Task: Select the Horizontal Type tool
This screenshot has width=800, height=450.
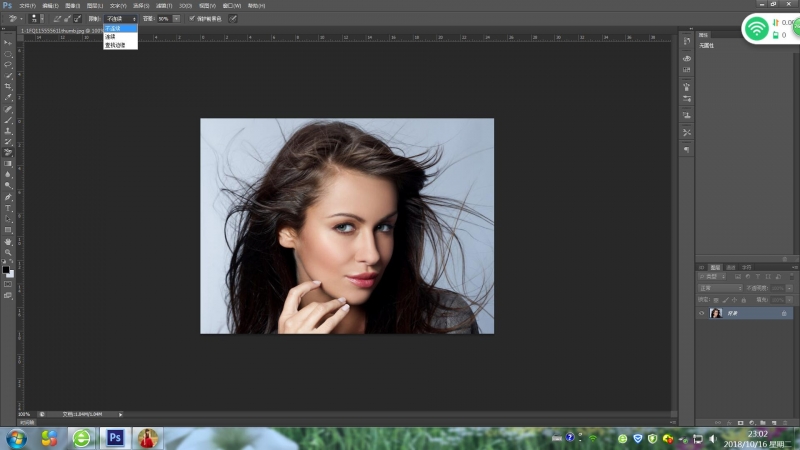Action: (x=8, y=207)
